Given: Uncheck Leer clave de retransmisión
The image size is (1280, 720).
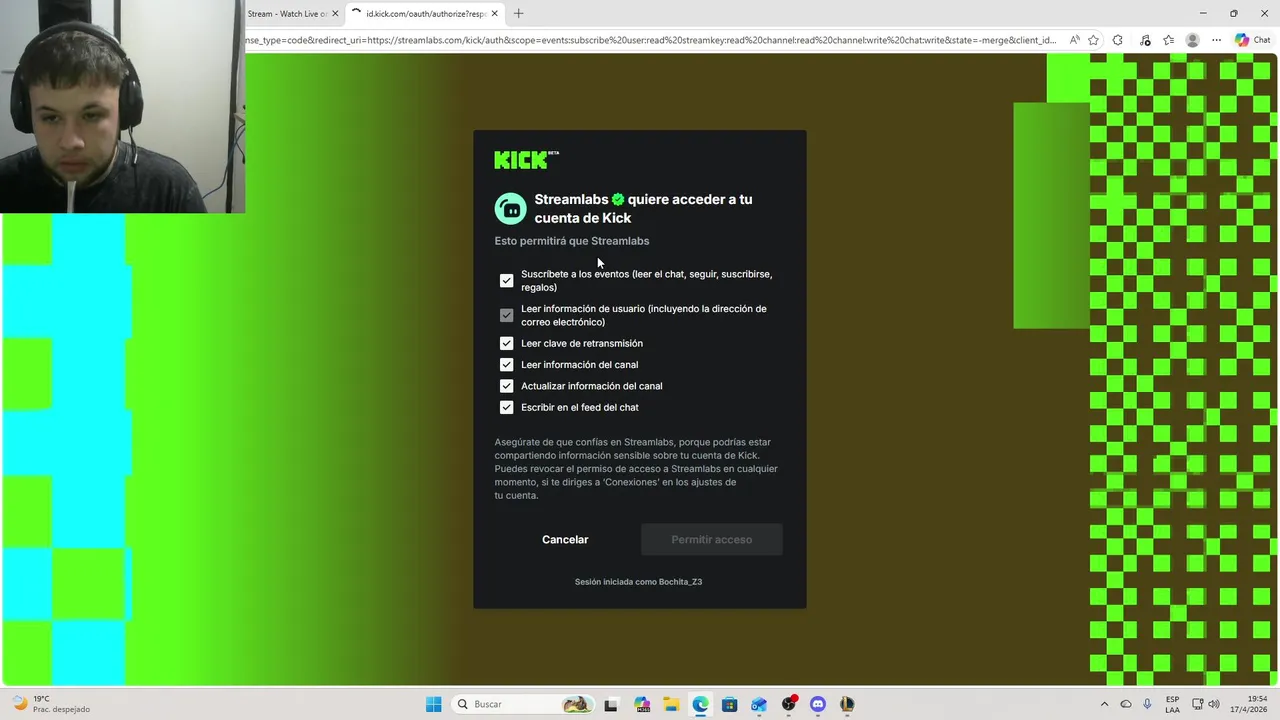Looking at the screenshot, I should [x=506, y=343].
